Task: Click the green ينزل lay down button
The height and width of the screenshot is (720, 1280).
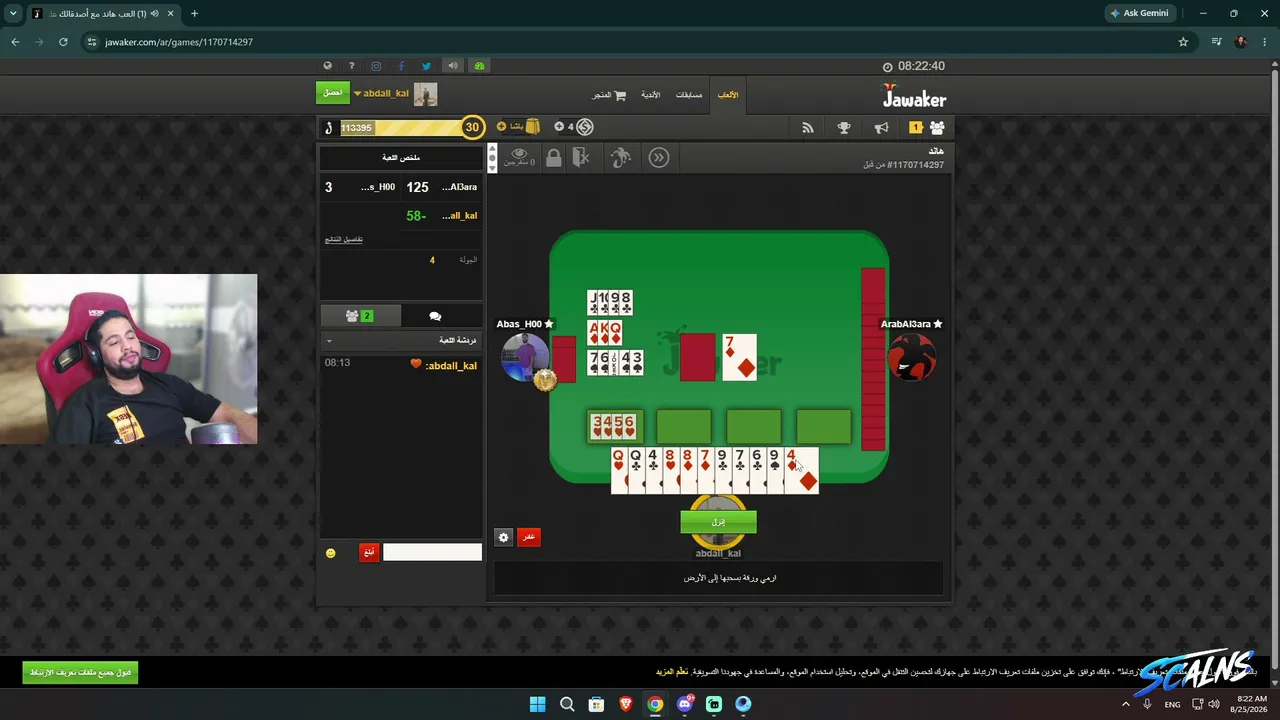Action: point(718,522)
